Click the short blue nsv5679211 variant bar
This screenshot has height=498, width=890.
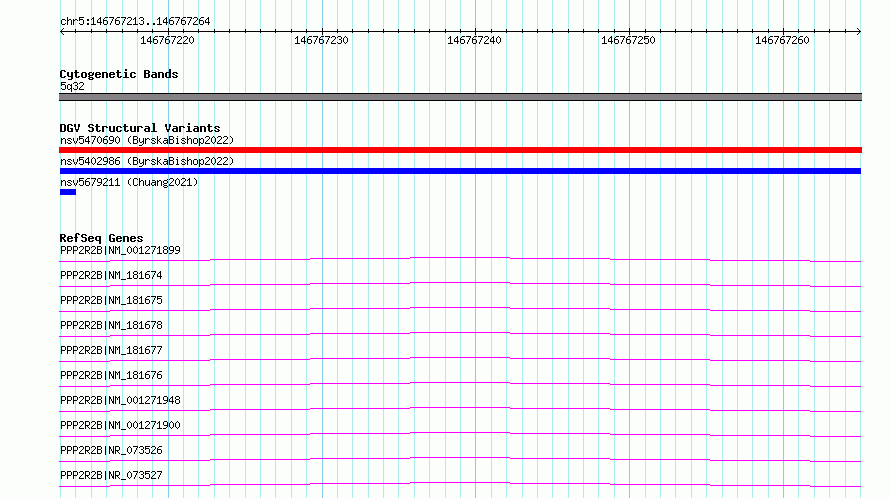click(x=68, y=192)
